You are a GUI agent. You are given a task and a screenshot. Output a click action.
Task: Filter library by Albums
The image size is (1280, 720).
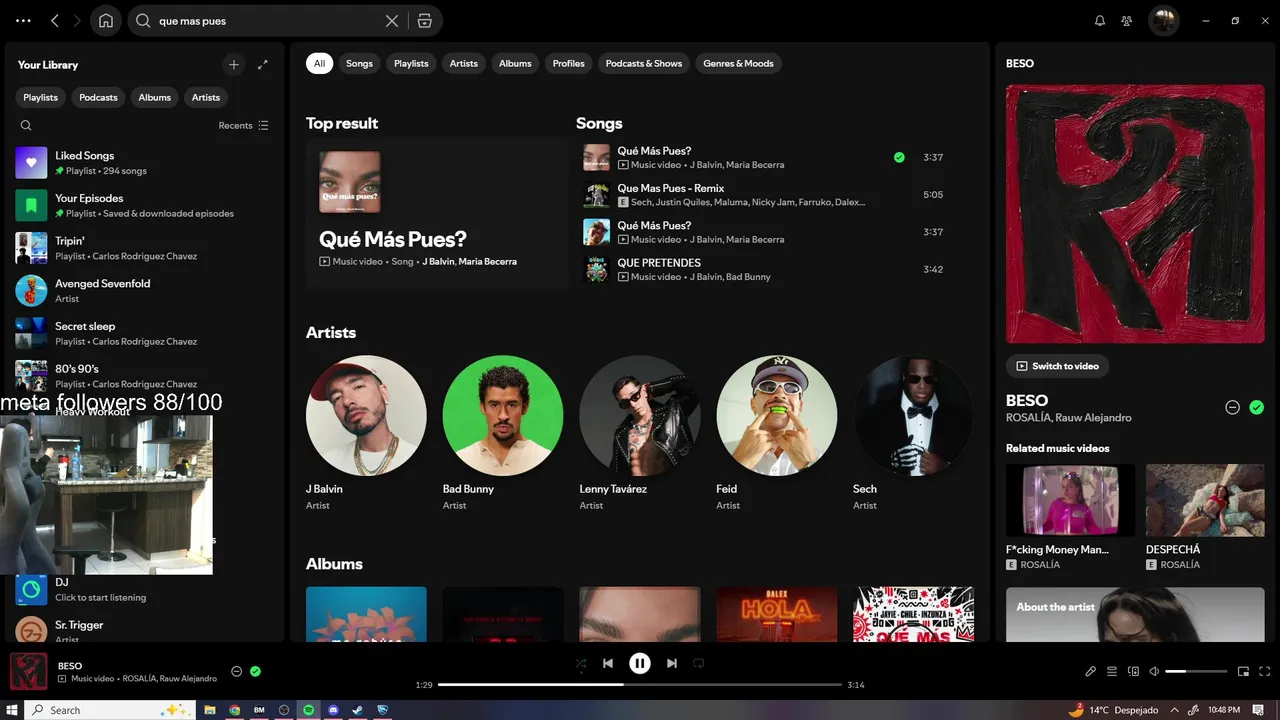click(x=154, y=97)
